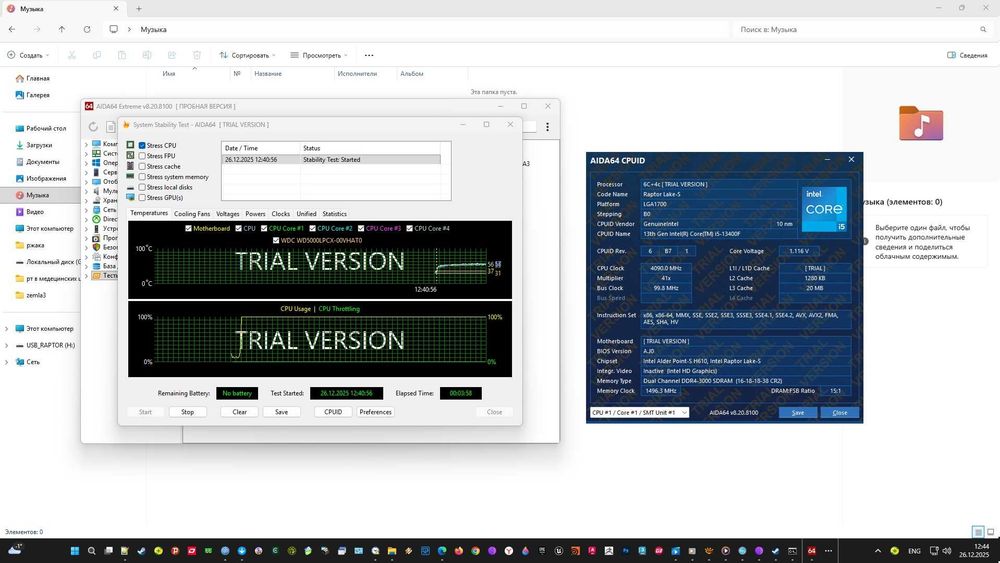Screen dimensions: 1000x563
Task: Switch to the Statistics tab
Action: pyautogui.click(x=334, y=214)
